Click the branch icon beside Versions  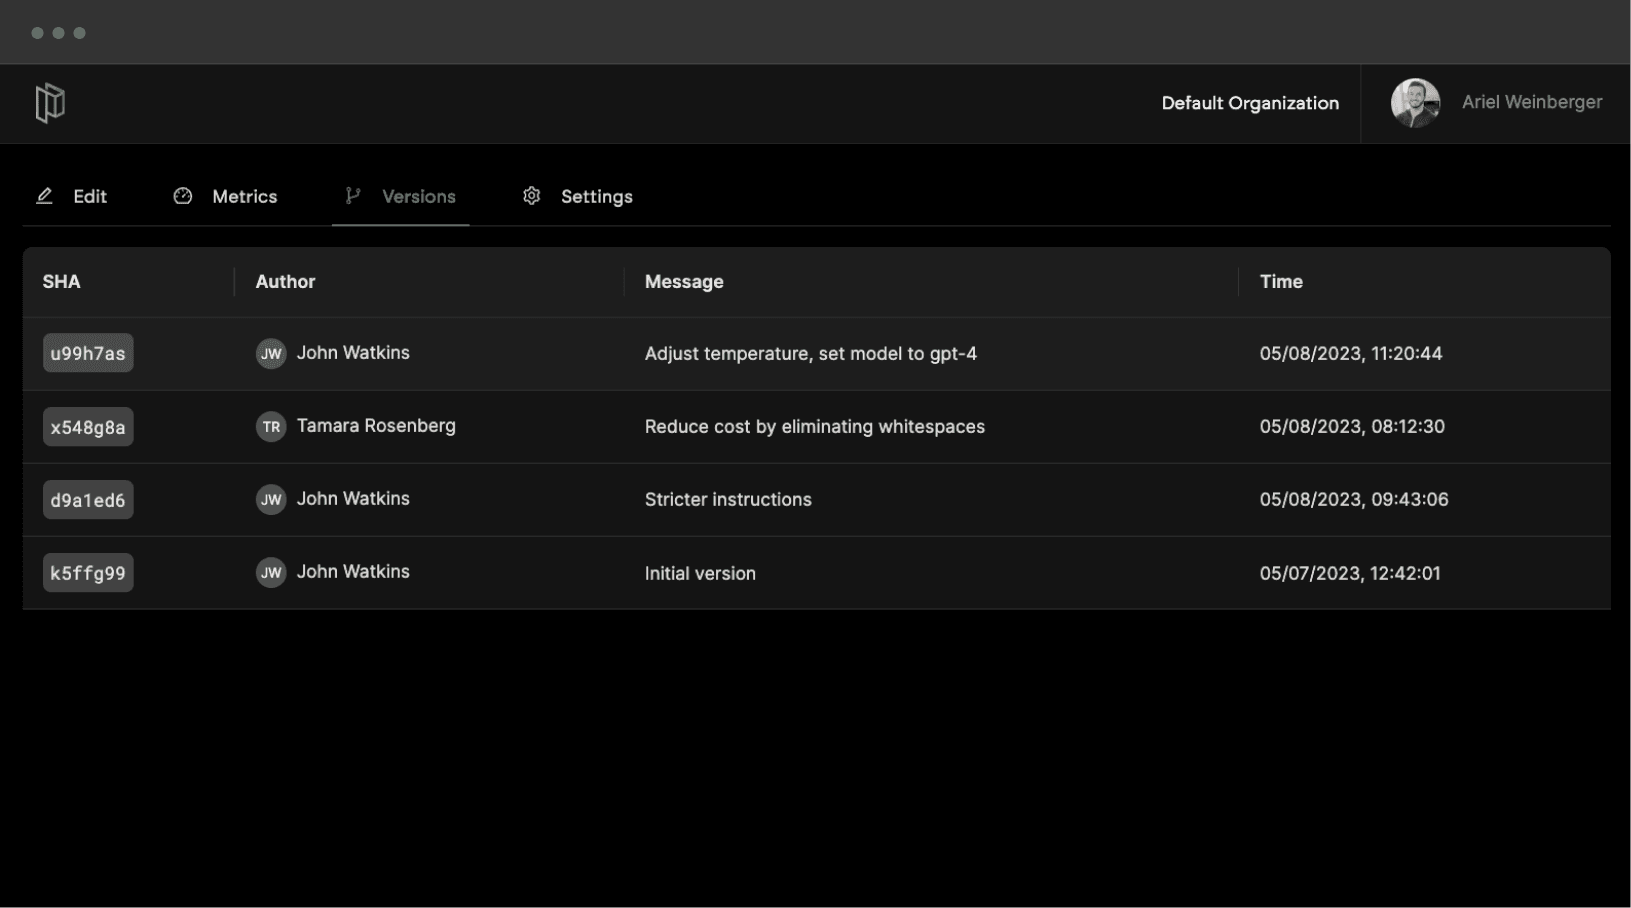(x=352, y=196)
